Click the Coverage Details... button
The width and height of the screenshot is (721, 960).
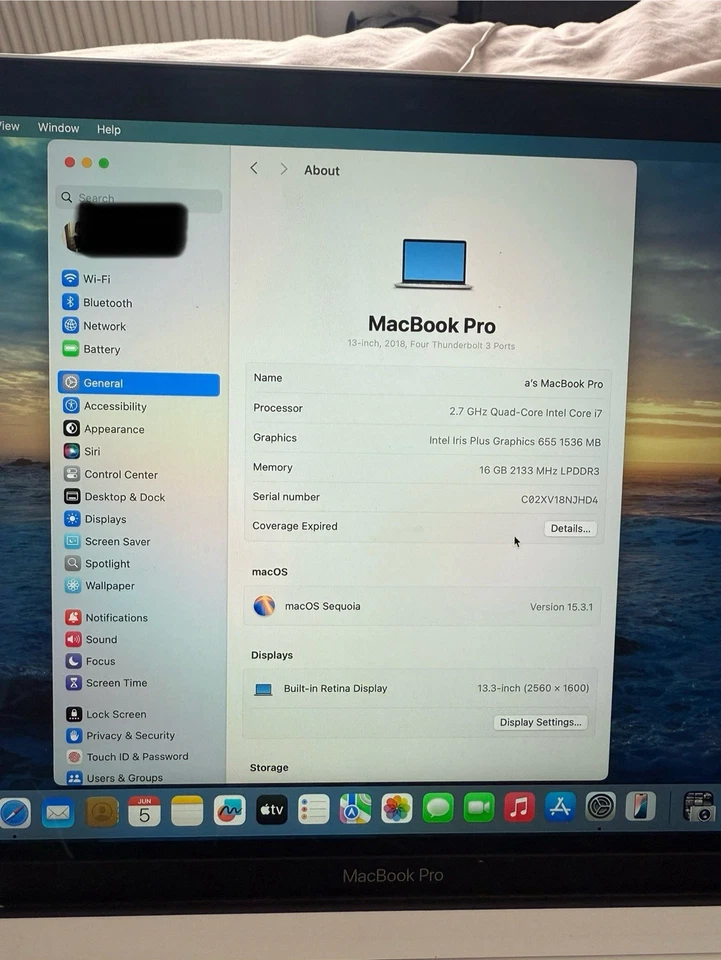pyautogui.click(x=570, y=528)
